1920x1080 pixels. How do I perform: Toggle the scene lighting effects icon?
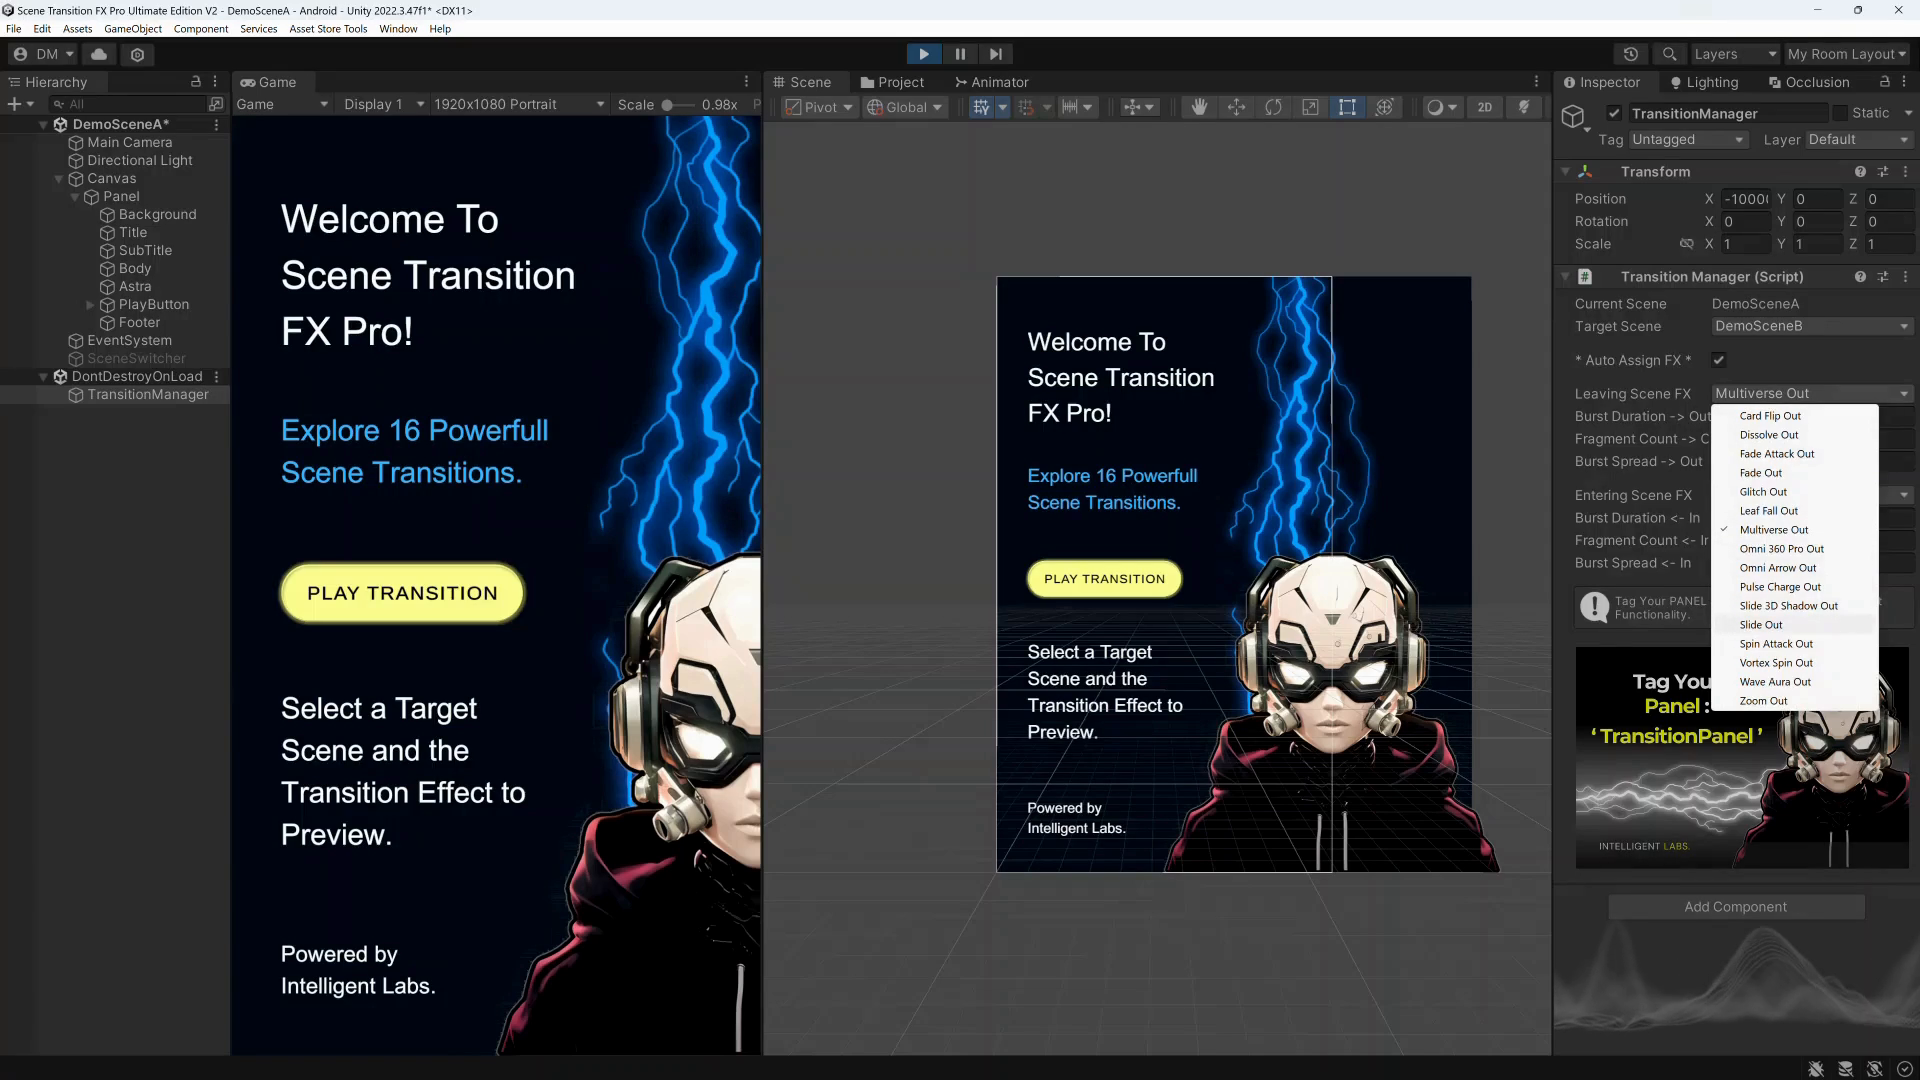pyautogui.click(x=1524, y=107)
